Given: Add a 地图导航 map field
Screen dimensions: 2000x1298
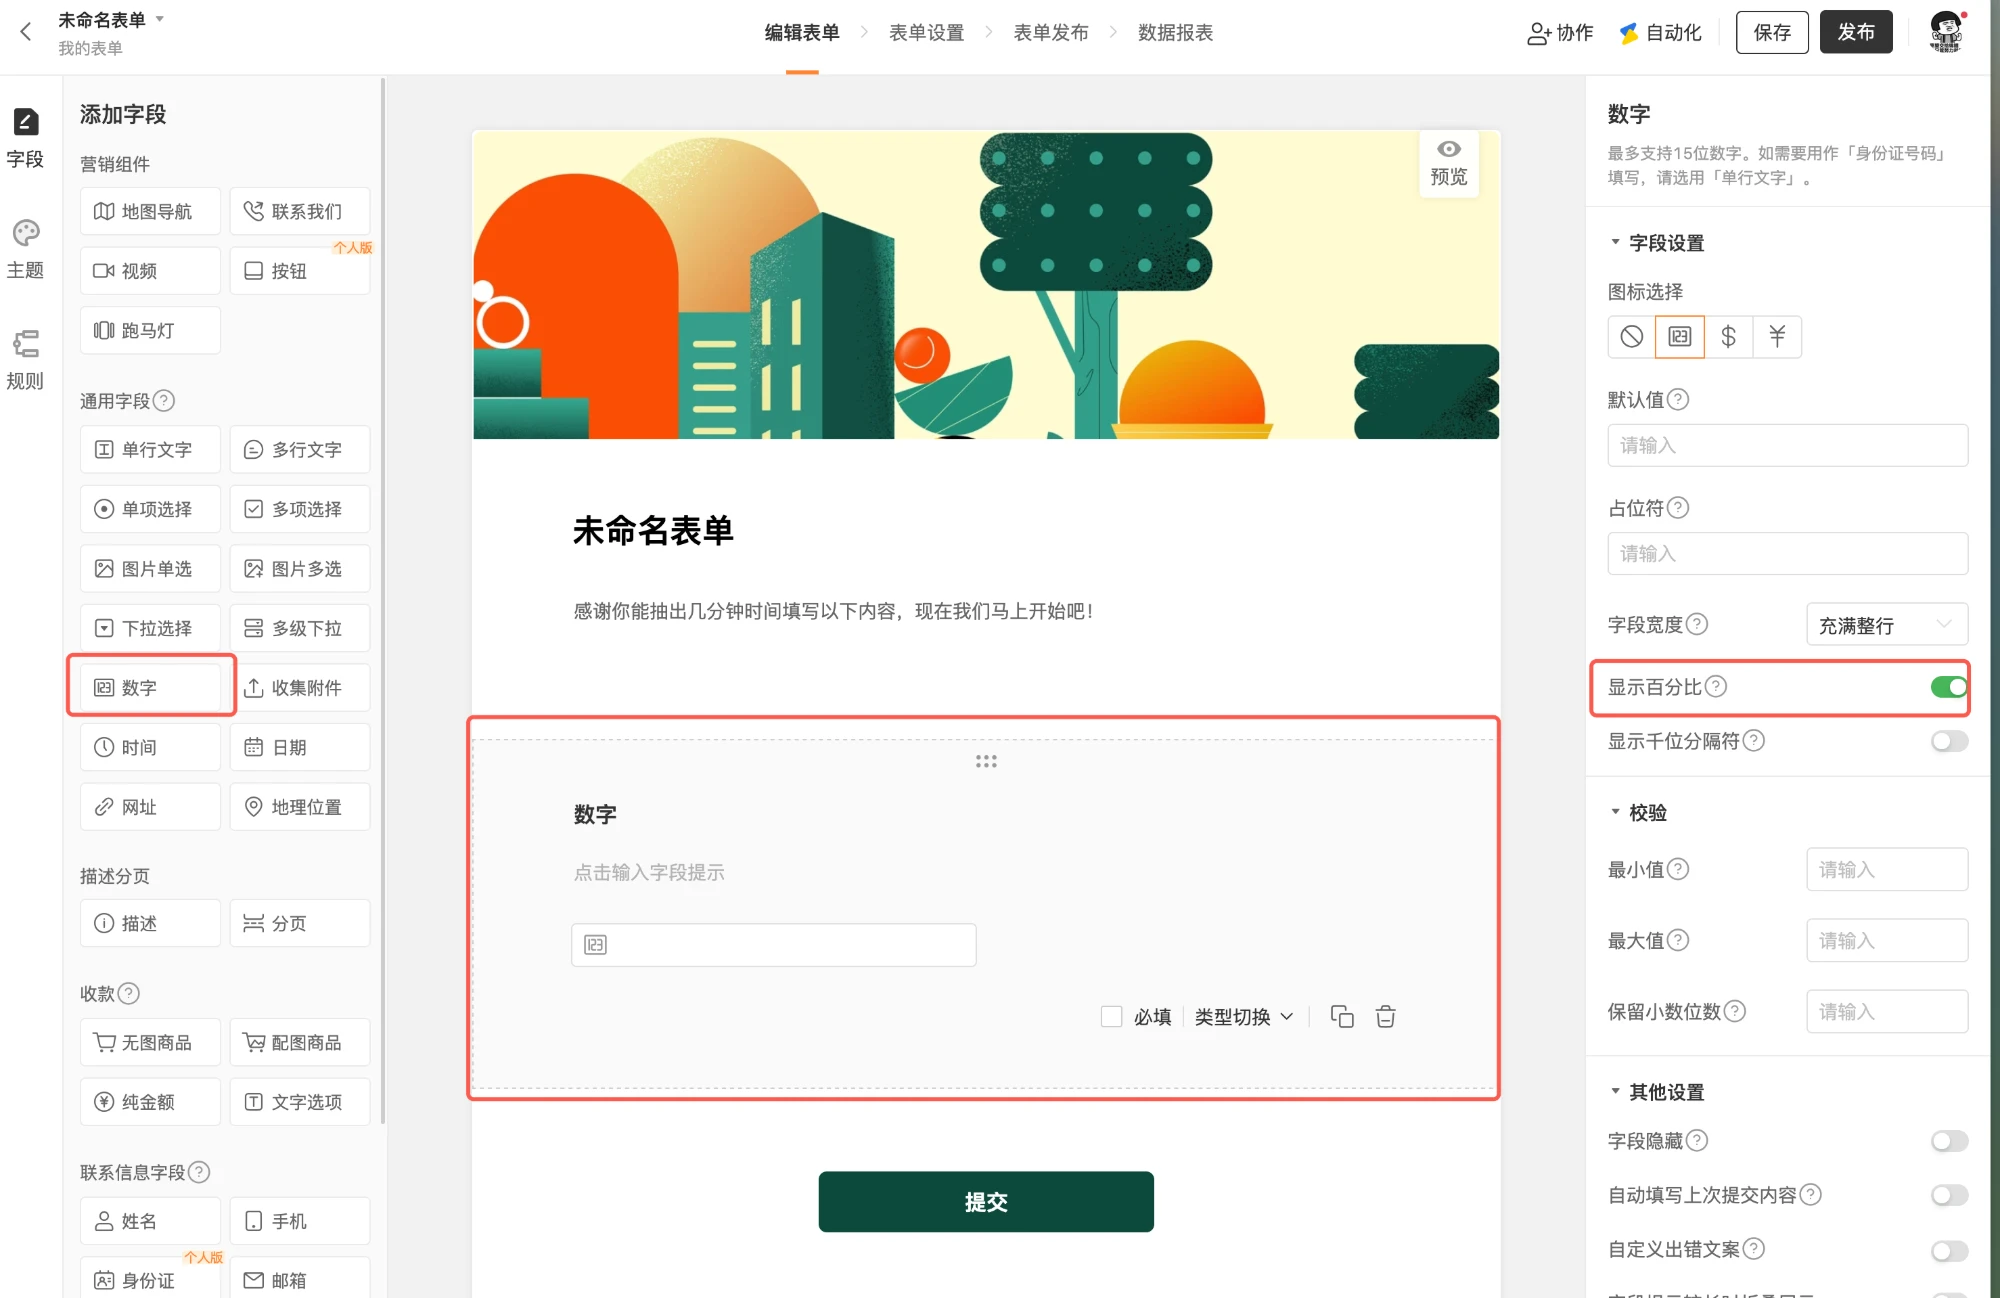Looking at the screenshot, I should (x=150, y=212).
